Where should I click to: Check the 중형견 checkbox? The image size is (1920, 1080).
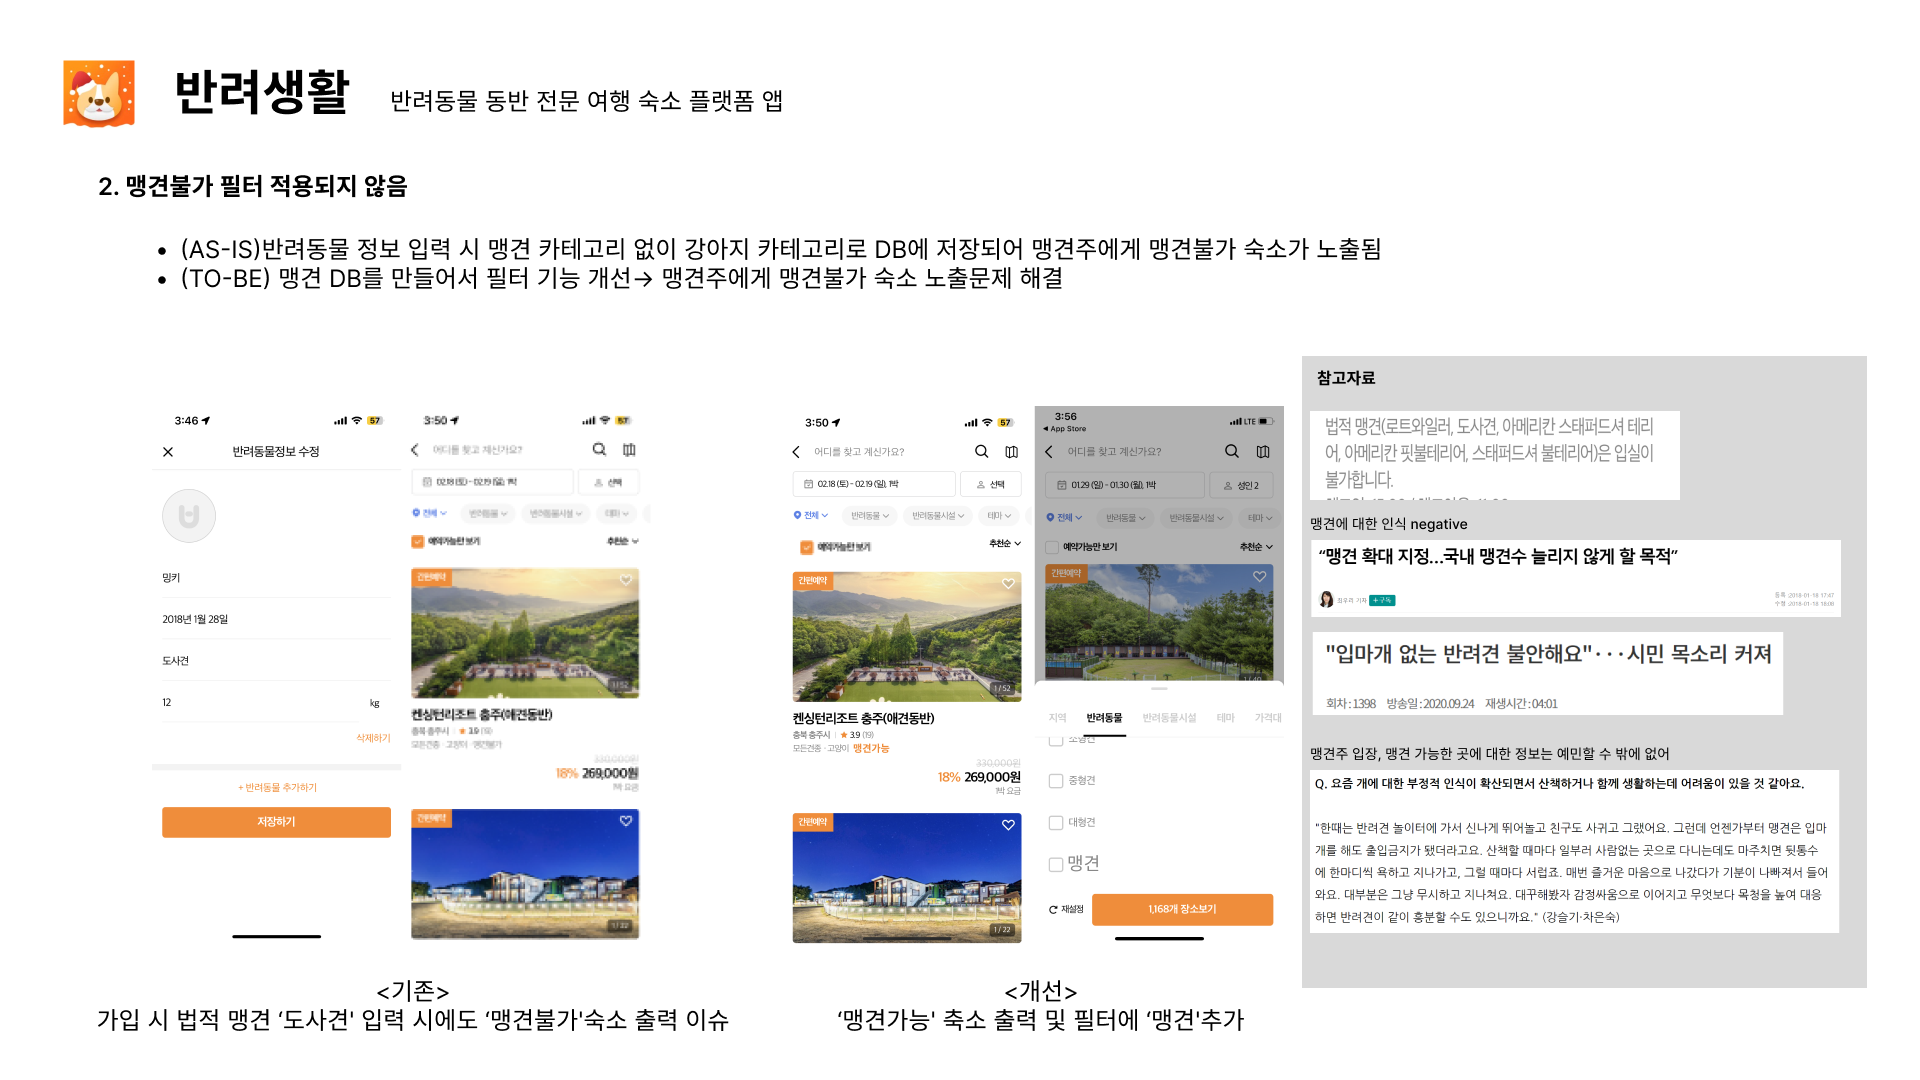pos(1055,780)
